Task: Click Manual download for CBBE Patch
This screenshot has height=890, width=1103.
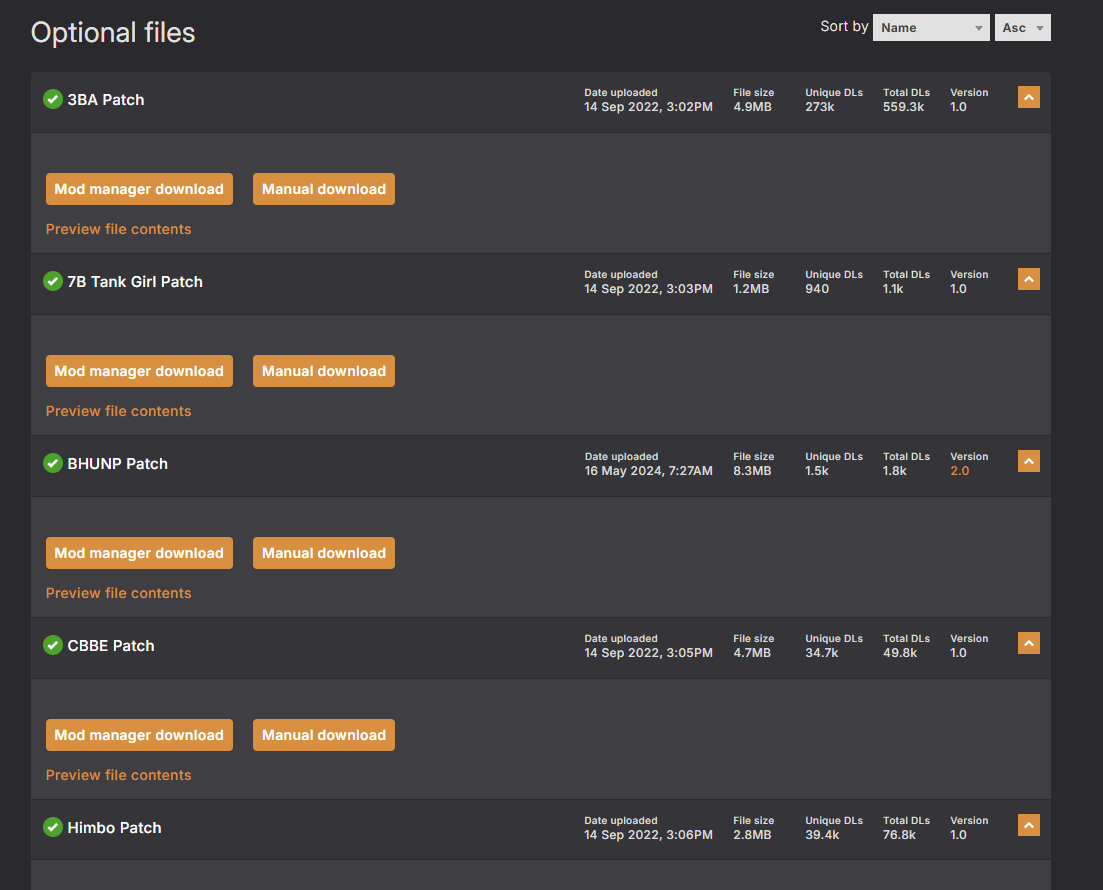Action: 323,735
